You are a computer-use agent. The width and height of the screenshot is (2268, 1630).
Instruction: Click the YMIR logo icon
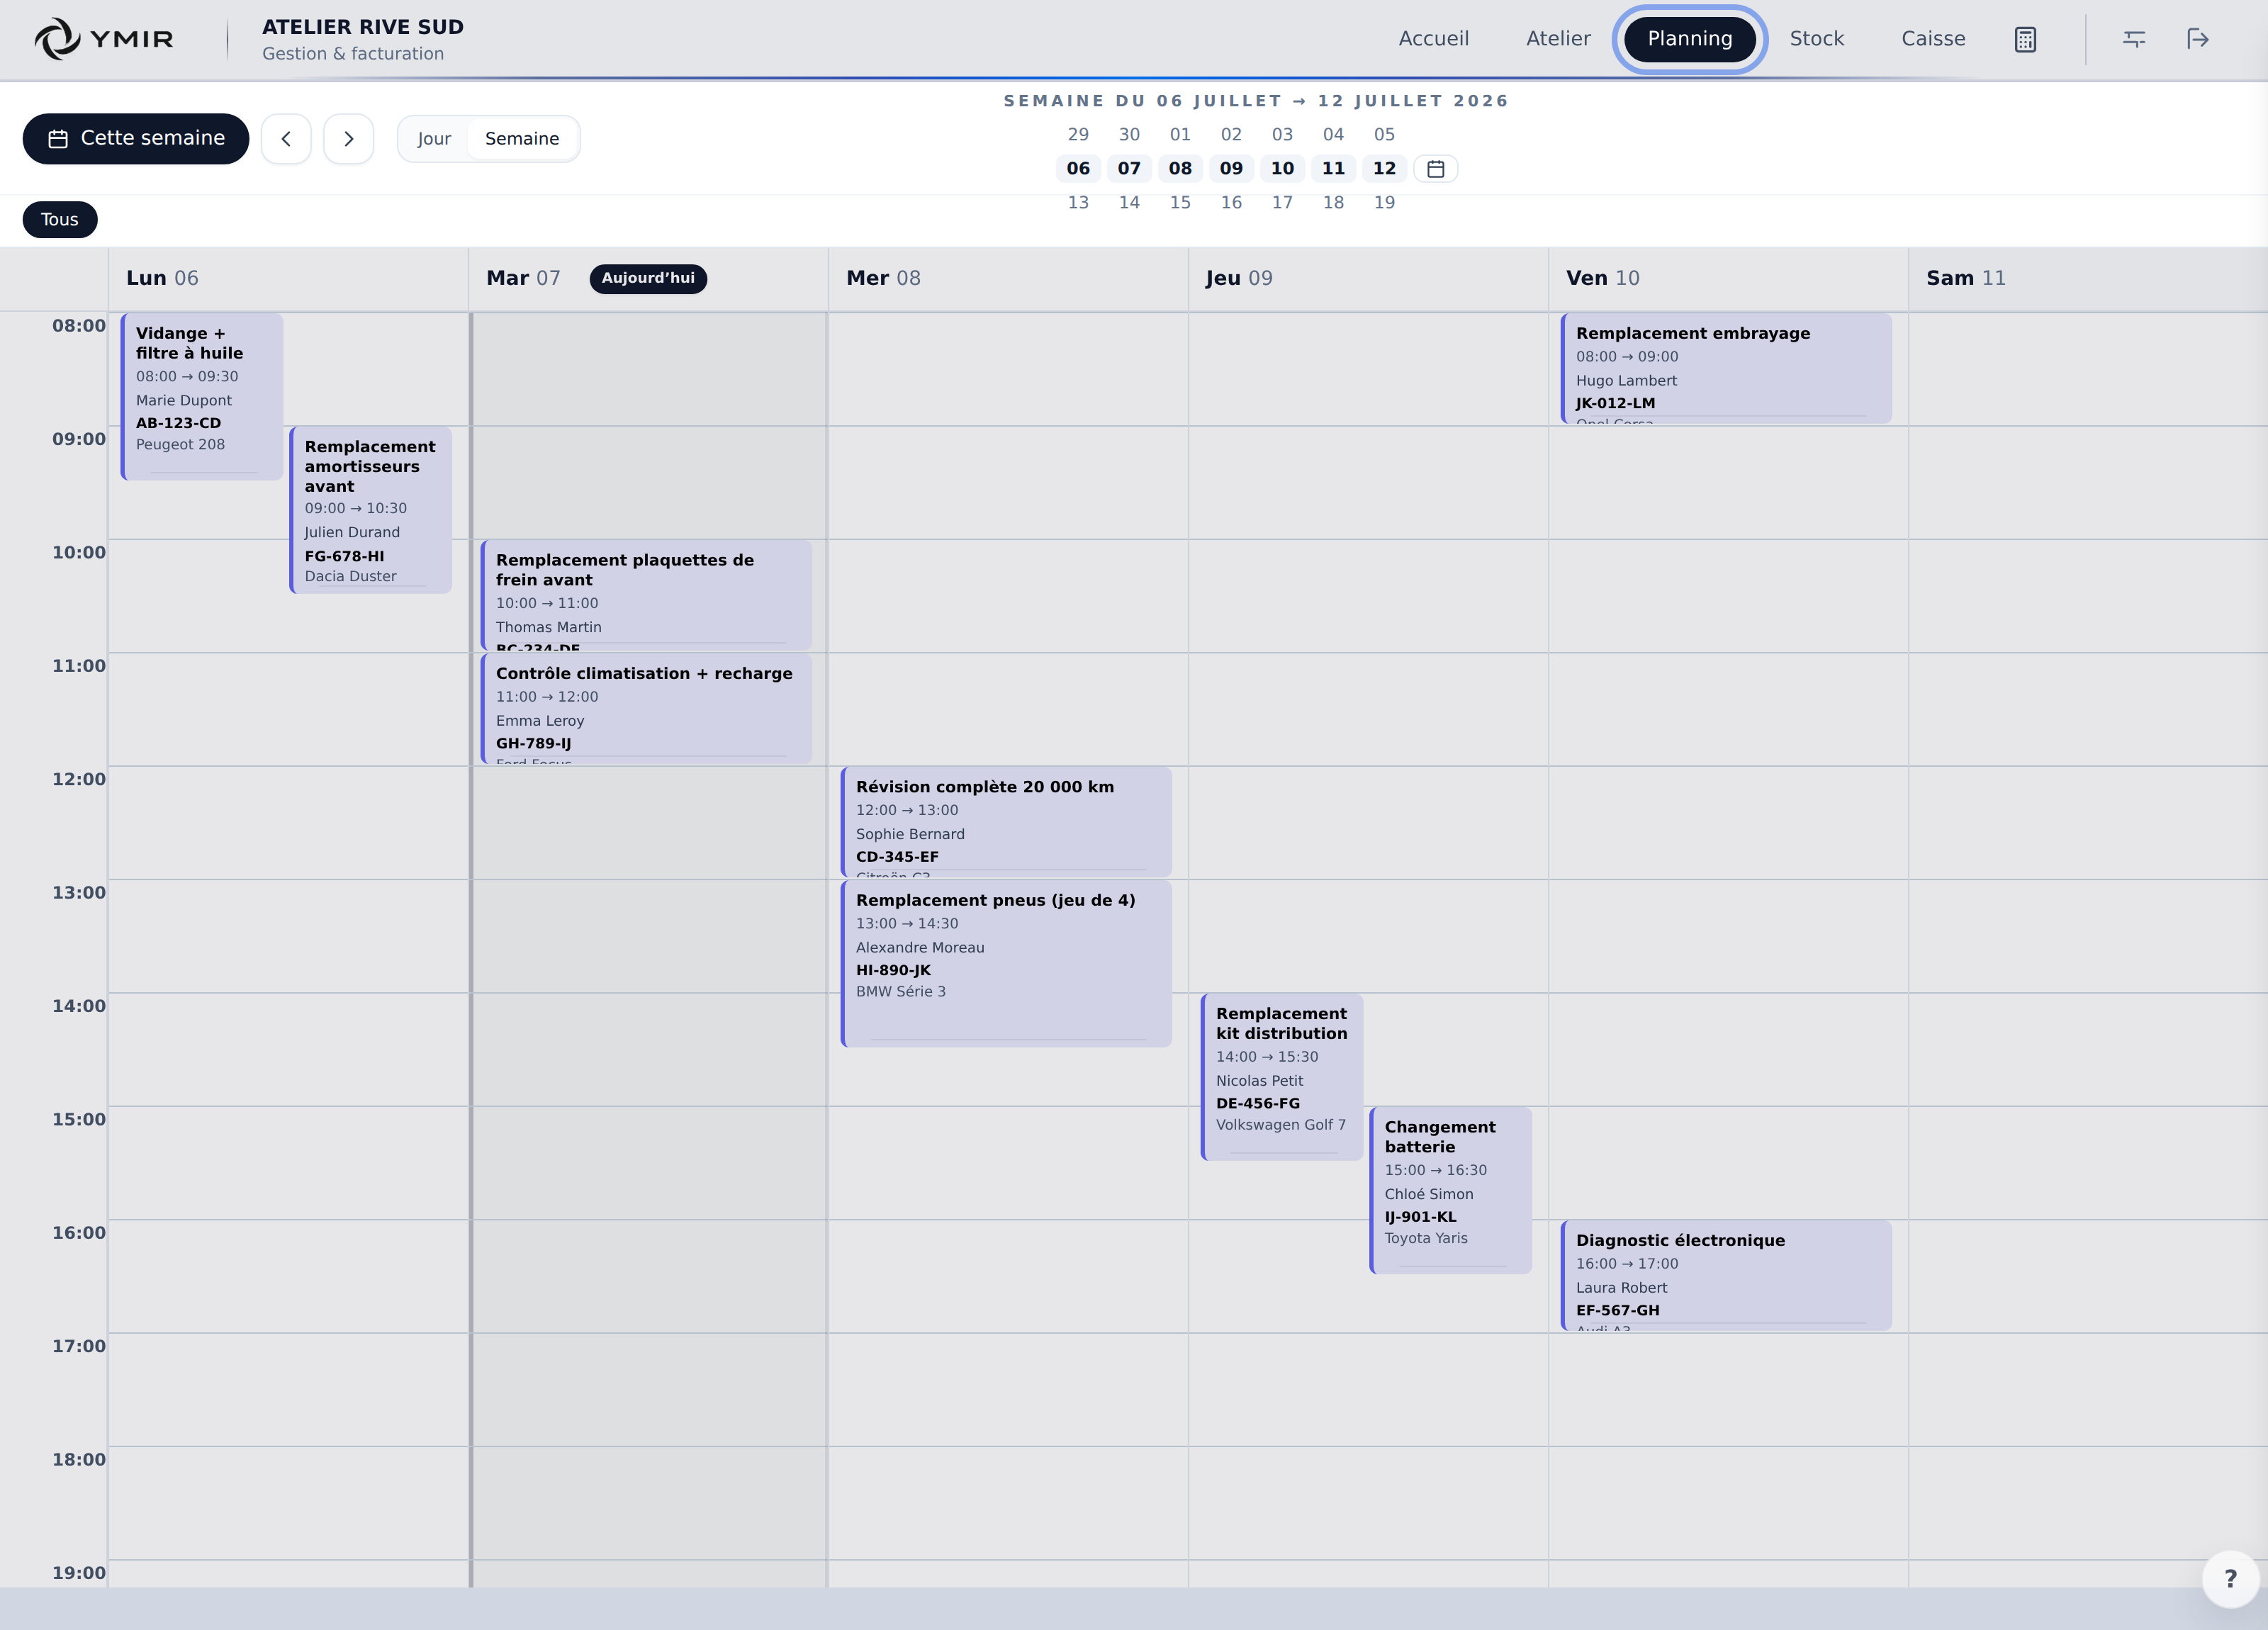point(57,39)
